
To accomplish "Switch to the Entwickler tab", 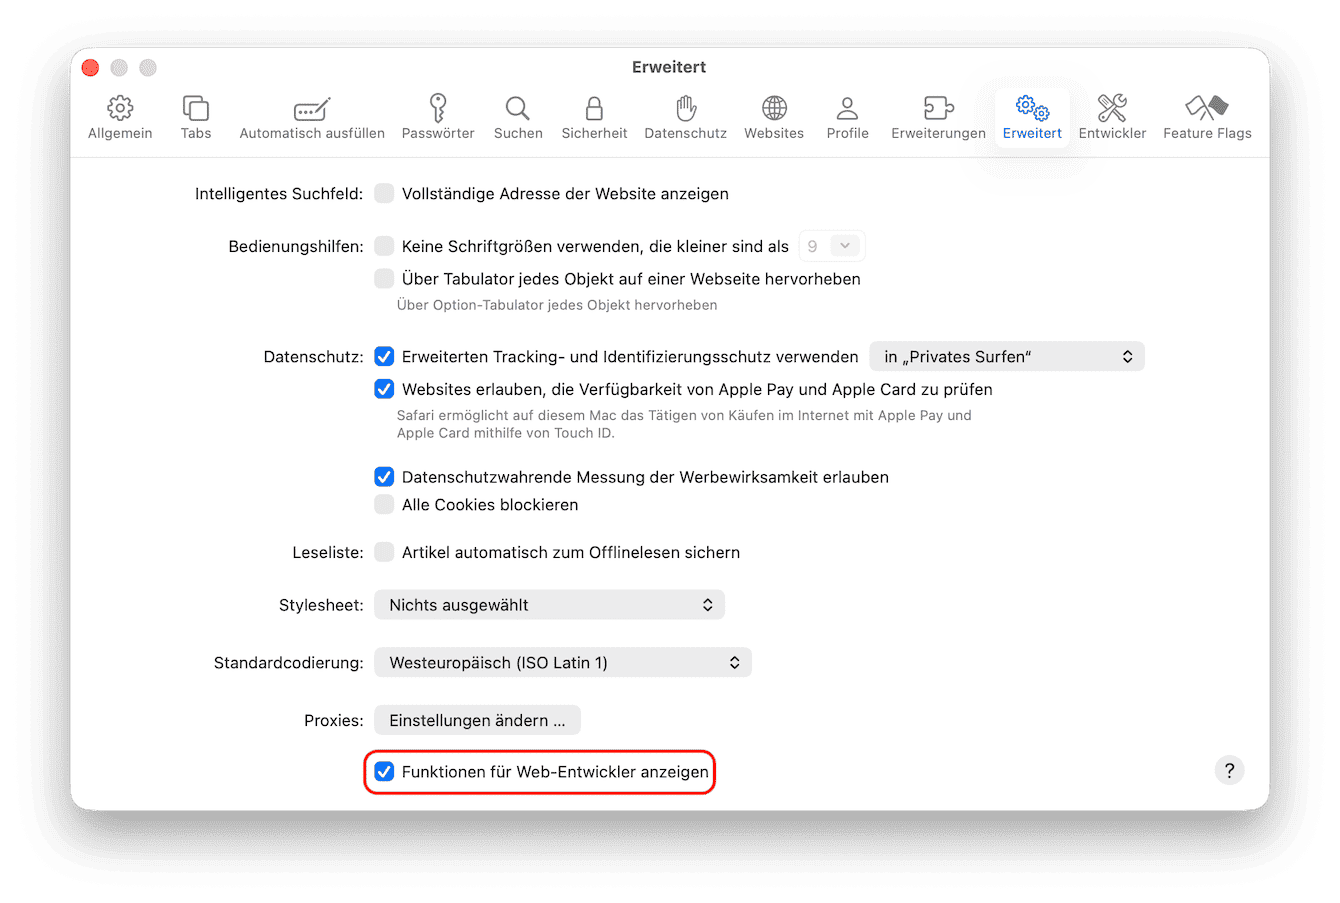I will pos(1112,117).
